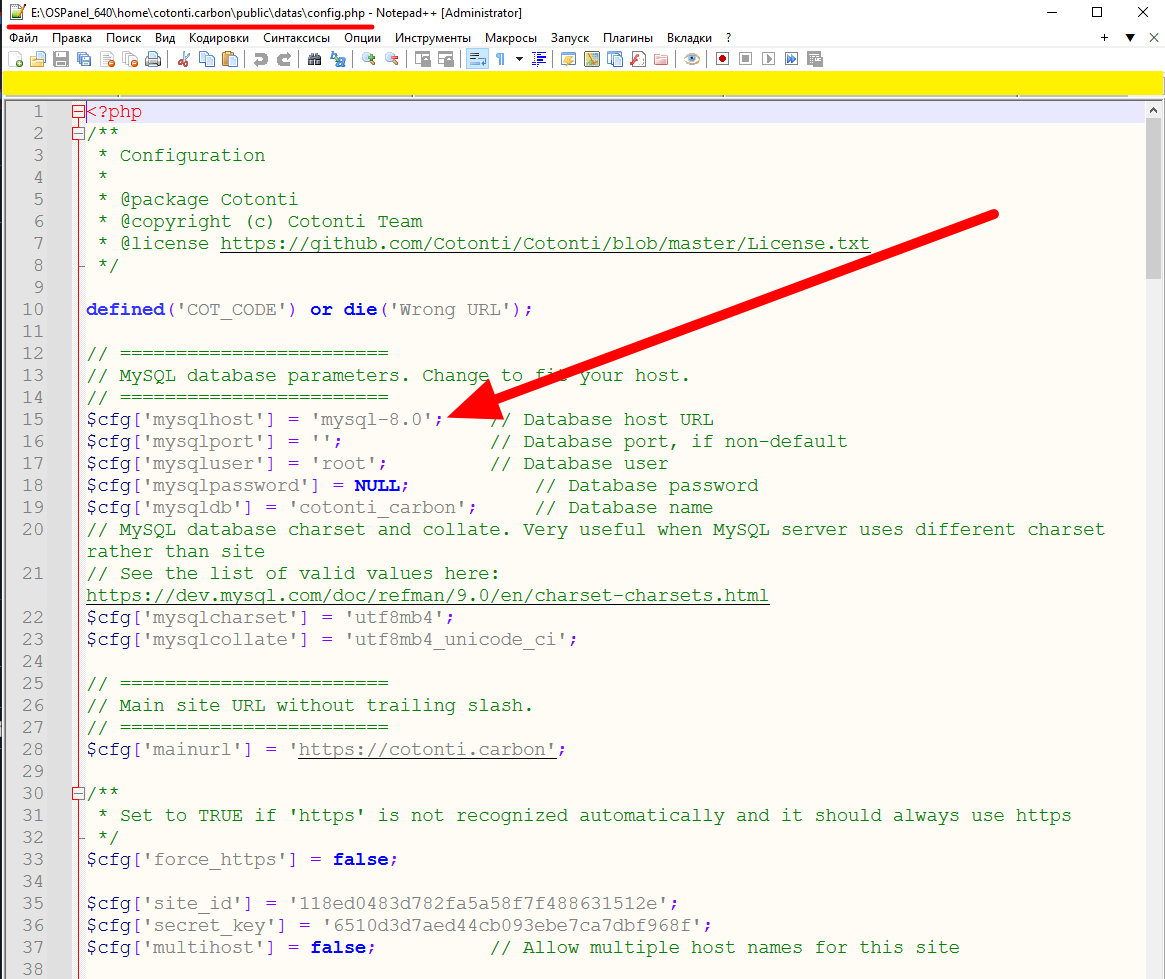The width and height of the screenshot is (1165, 979).
Task: Create a new file with the New icon
Action: [x=15, y=59]
